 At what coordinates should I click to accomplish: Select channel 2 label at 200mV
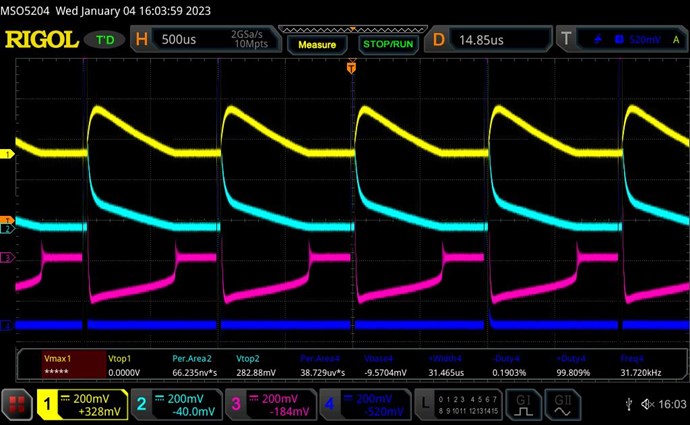pos(176,405)
